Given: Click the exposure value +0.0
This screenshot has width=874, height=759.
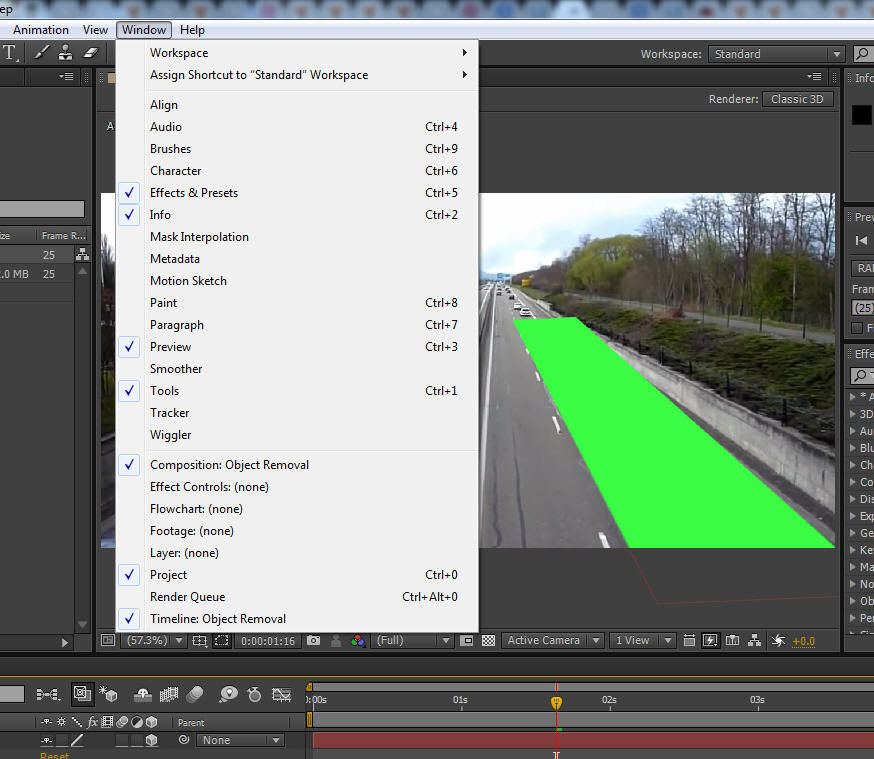Looking at the screenshot, I should tap(804, 641).
